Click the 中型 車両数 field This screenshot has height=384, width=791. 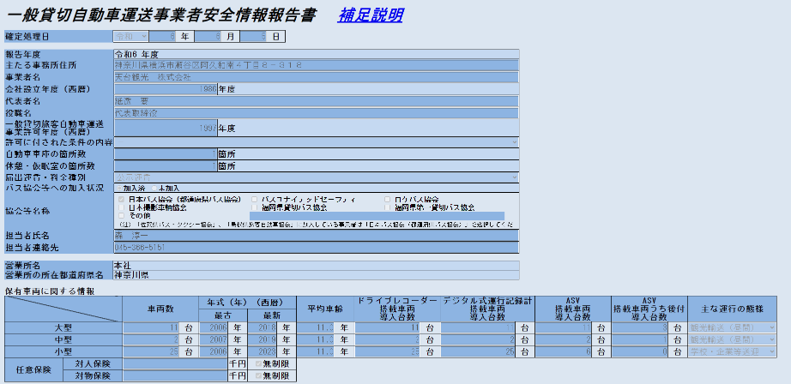coord(151,340)
